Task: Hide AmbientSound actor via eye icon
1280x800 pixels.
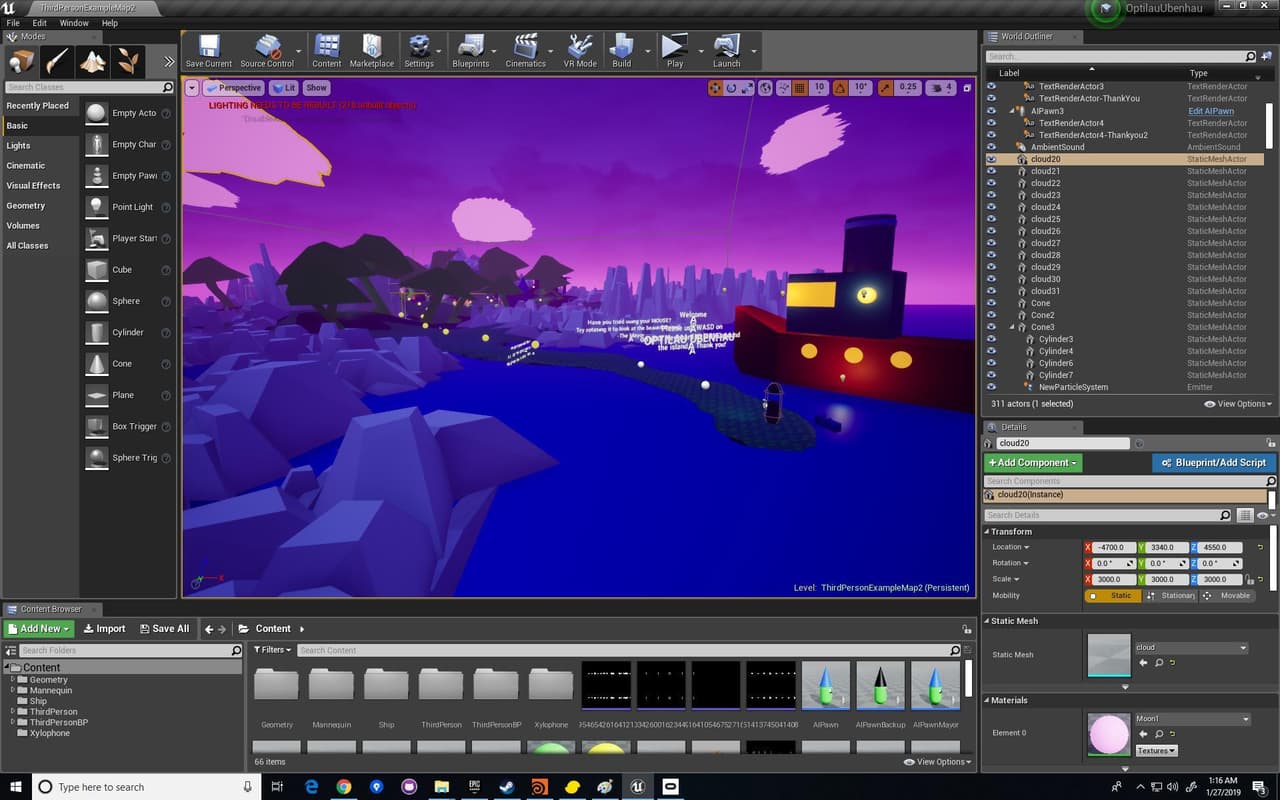Action: [991, 147]
